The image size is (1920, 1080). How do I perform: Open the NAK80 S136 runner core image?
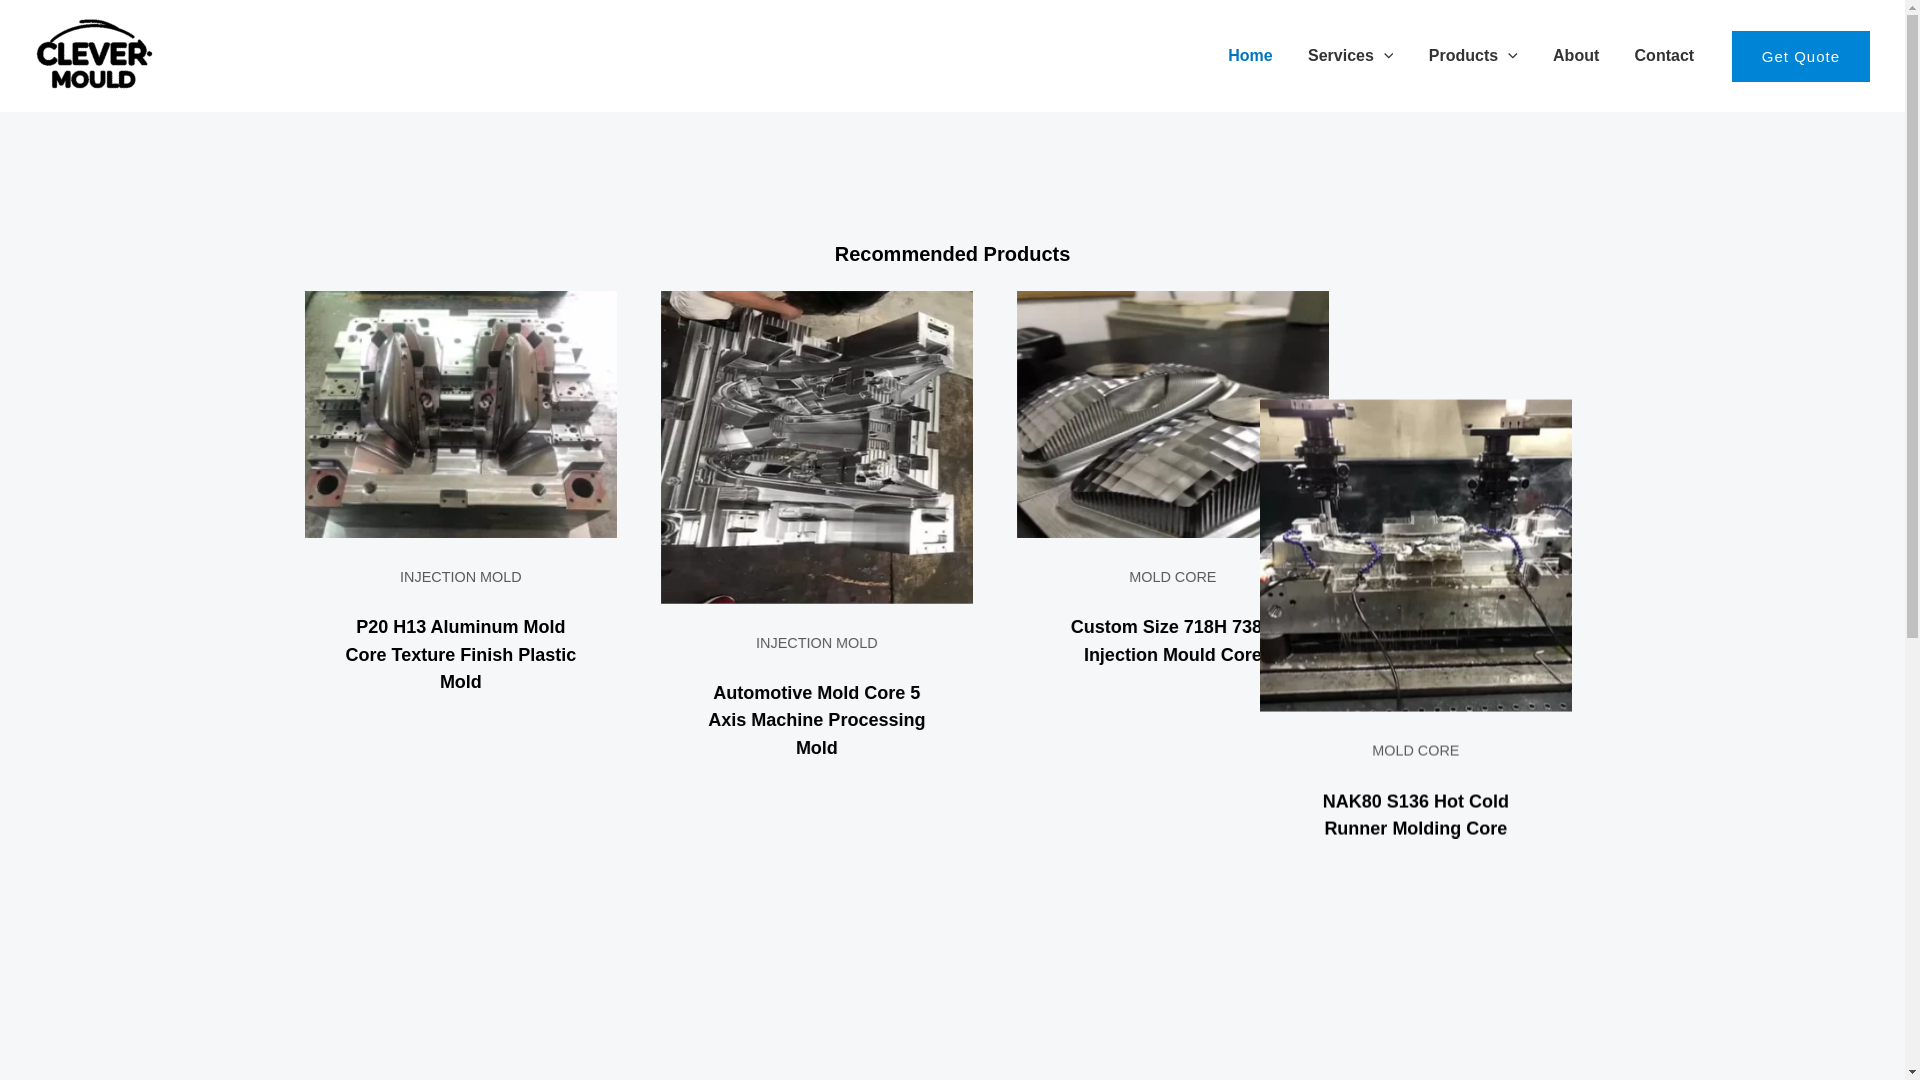pos(1416,556)
